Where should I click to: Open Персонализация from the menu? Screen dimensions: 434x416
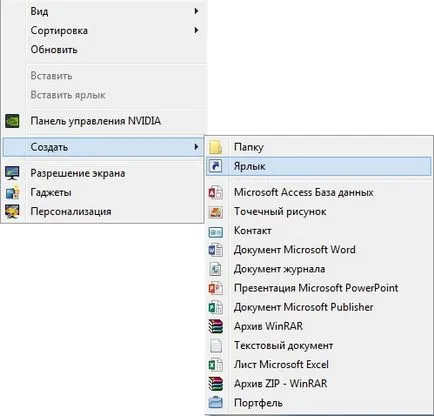pyautogui.click(x=103, y=211)
